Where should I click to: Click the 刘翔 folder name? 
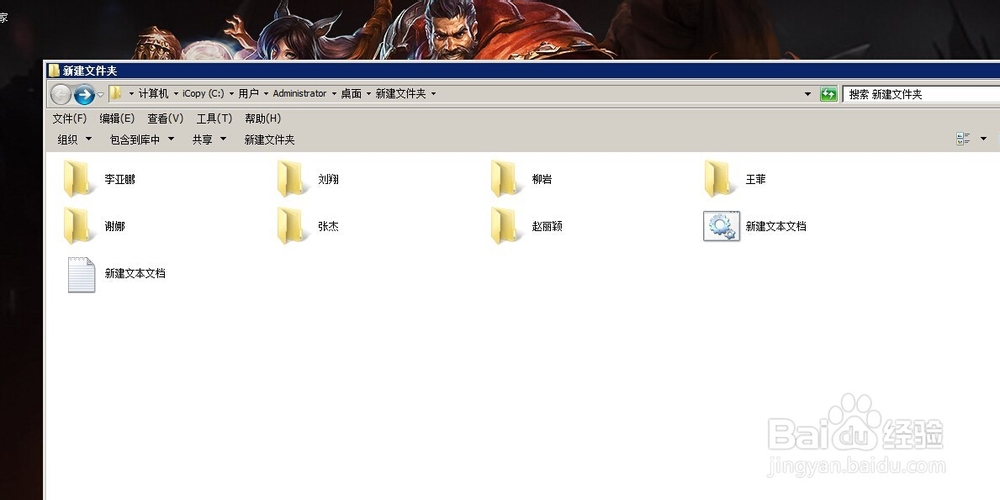tap(328, 179)
